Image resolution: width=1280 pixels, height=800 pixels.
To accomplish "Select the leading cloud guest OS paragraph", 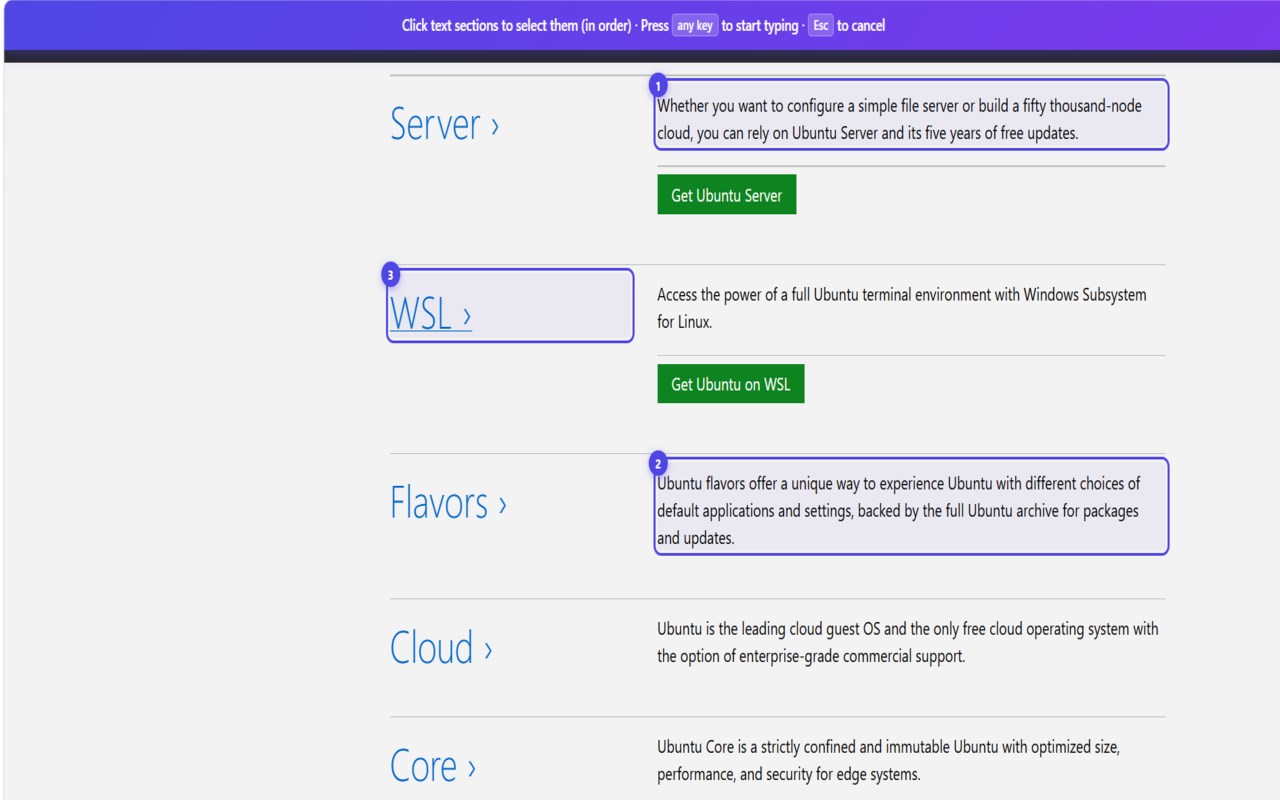I will [911, 642].
